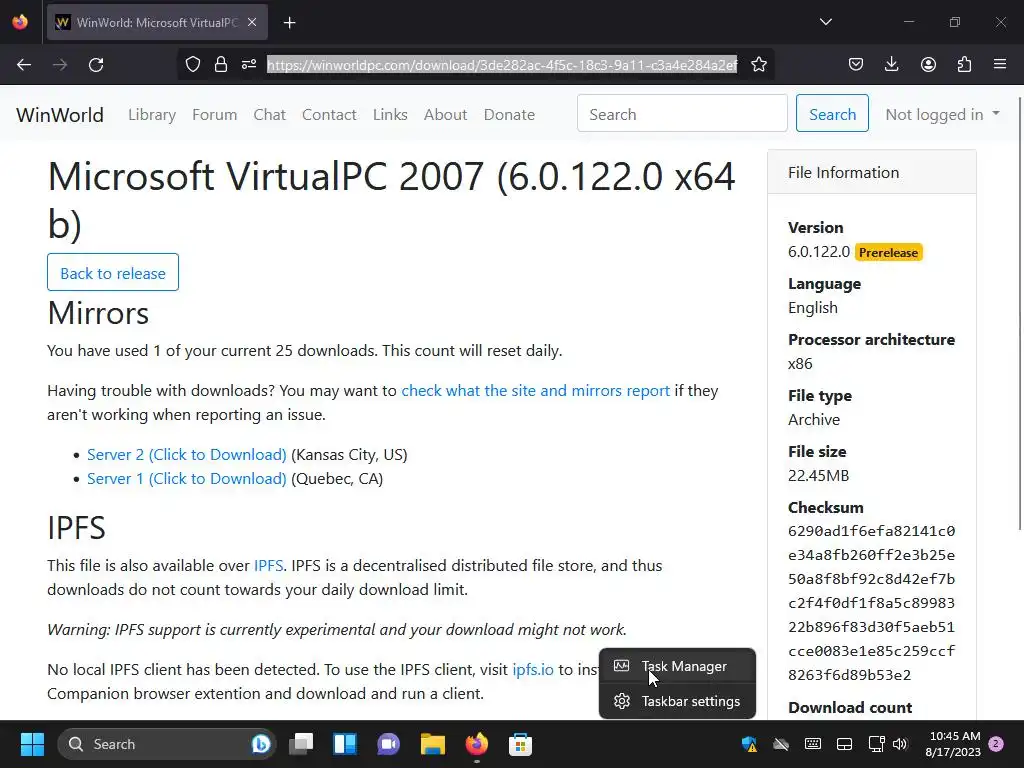Viewport: 1024px width, 768px height.
Task: Open the Links nav item
Action: pyautogui.click(x=390, y=114)
